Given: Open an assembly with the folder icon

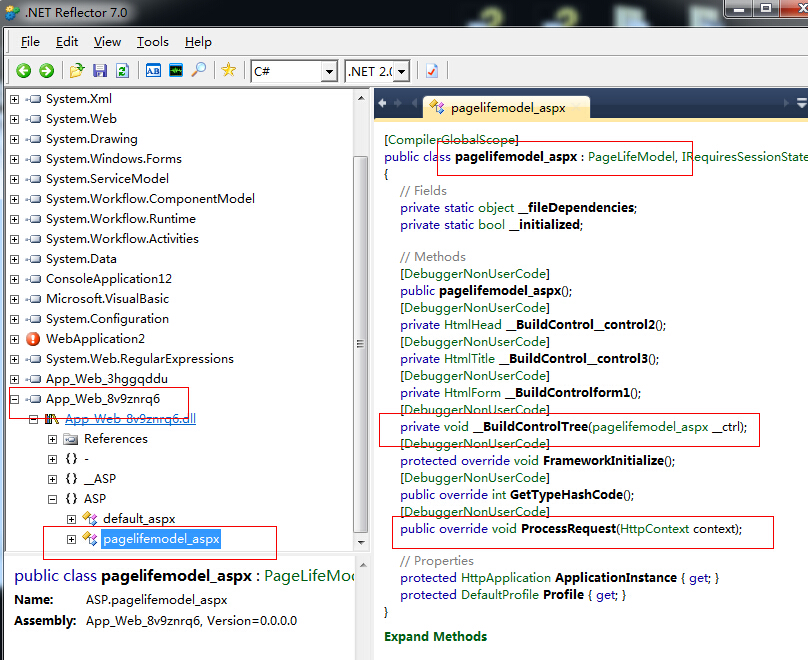Looking at the screenshot, I should (77, 70).
